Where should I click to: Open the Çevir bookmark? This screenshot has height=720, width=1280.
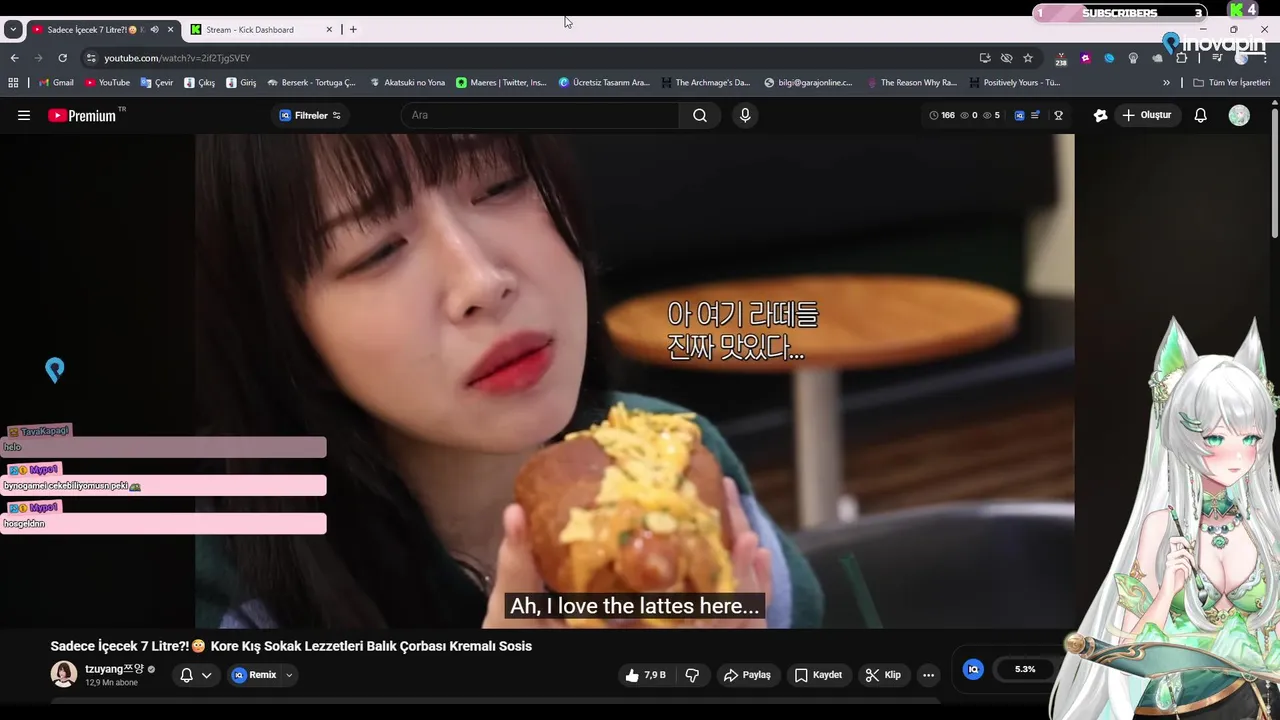click(157, 83)
